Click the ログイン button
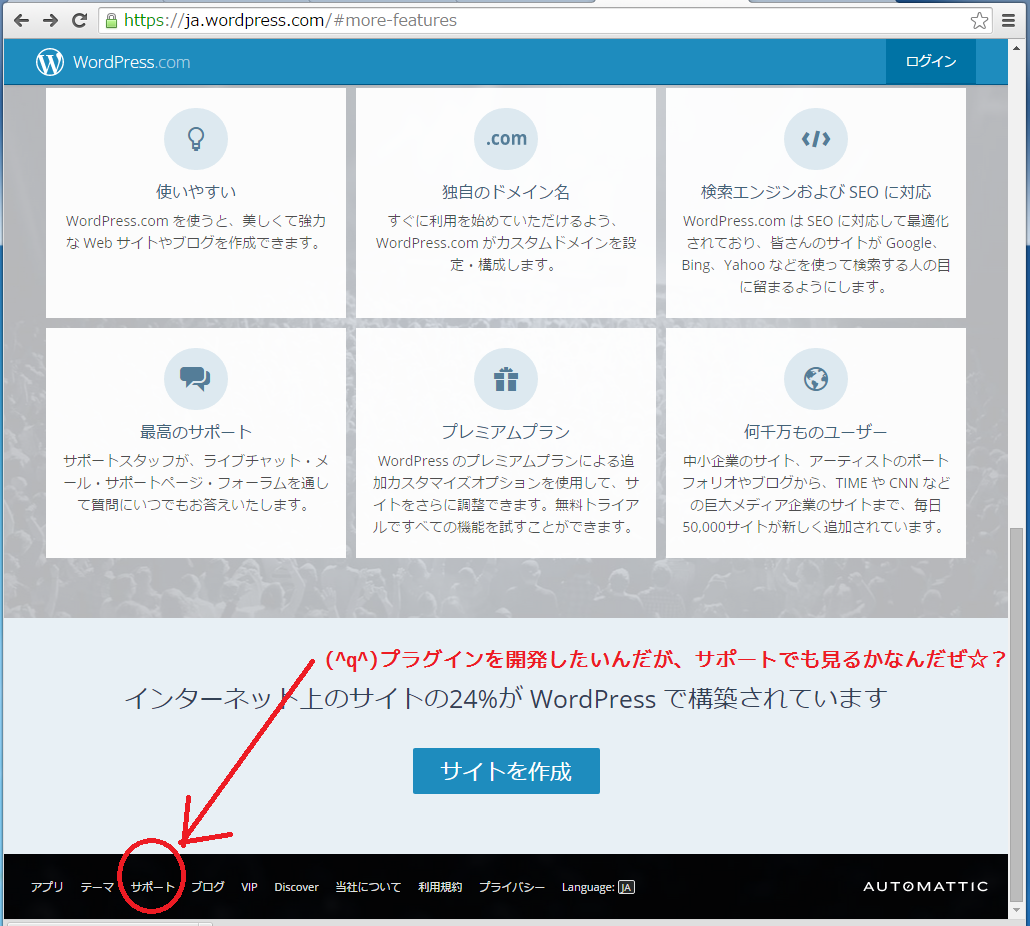The width and height of the screenshot is (1030, 926). point(931,62)
